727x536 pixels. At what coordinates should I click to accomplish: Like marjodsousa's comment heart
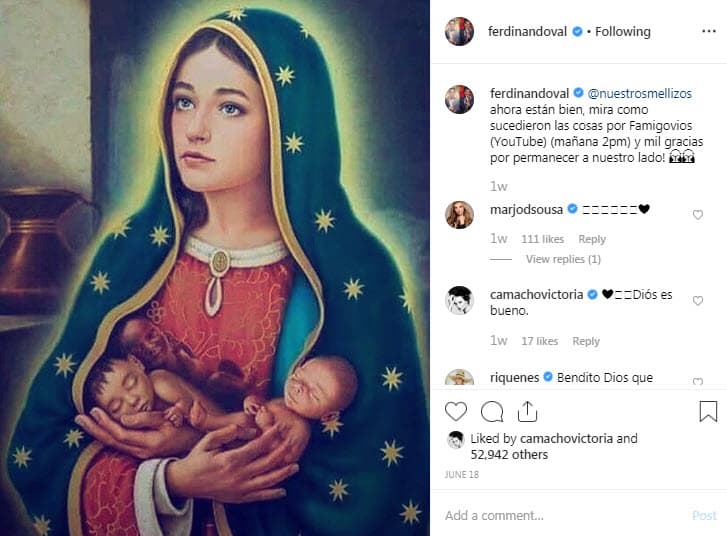[x=698, y=215]
